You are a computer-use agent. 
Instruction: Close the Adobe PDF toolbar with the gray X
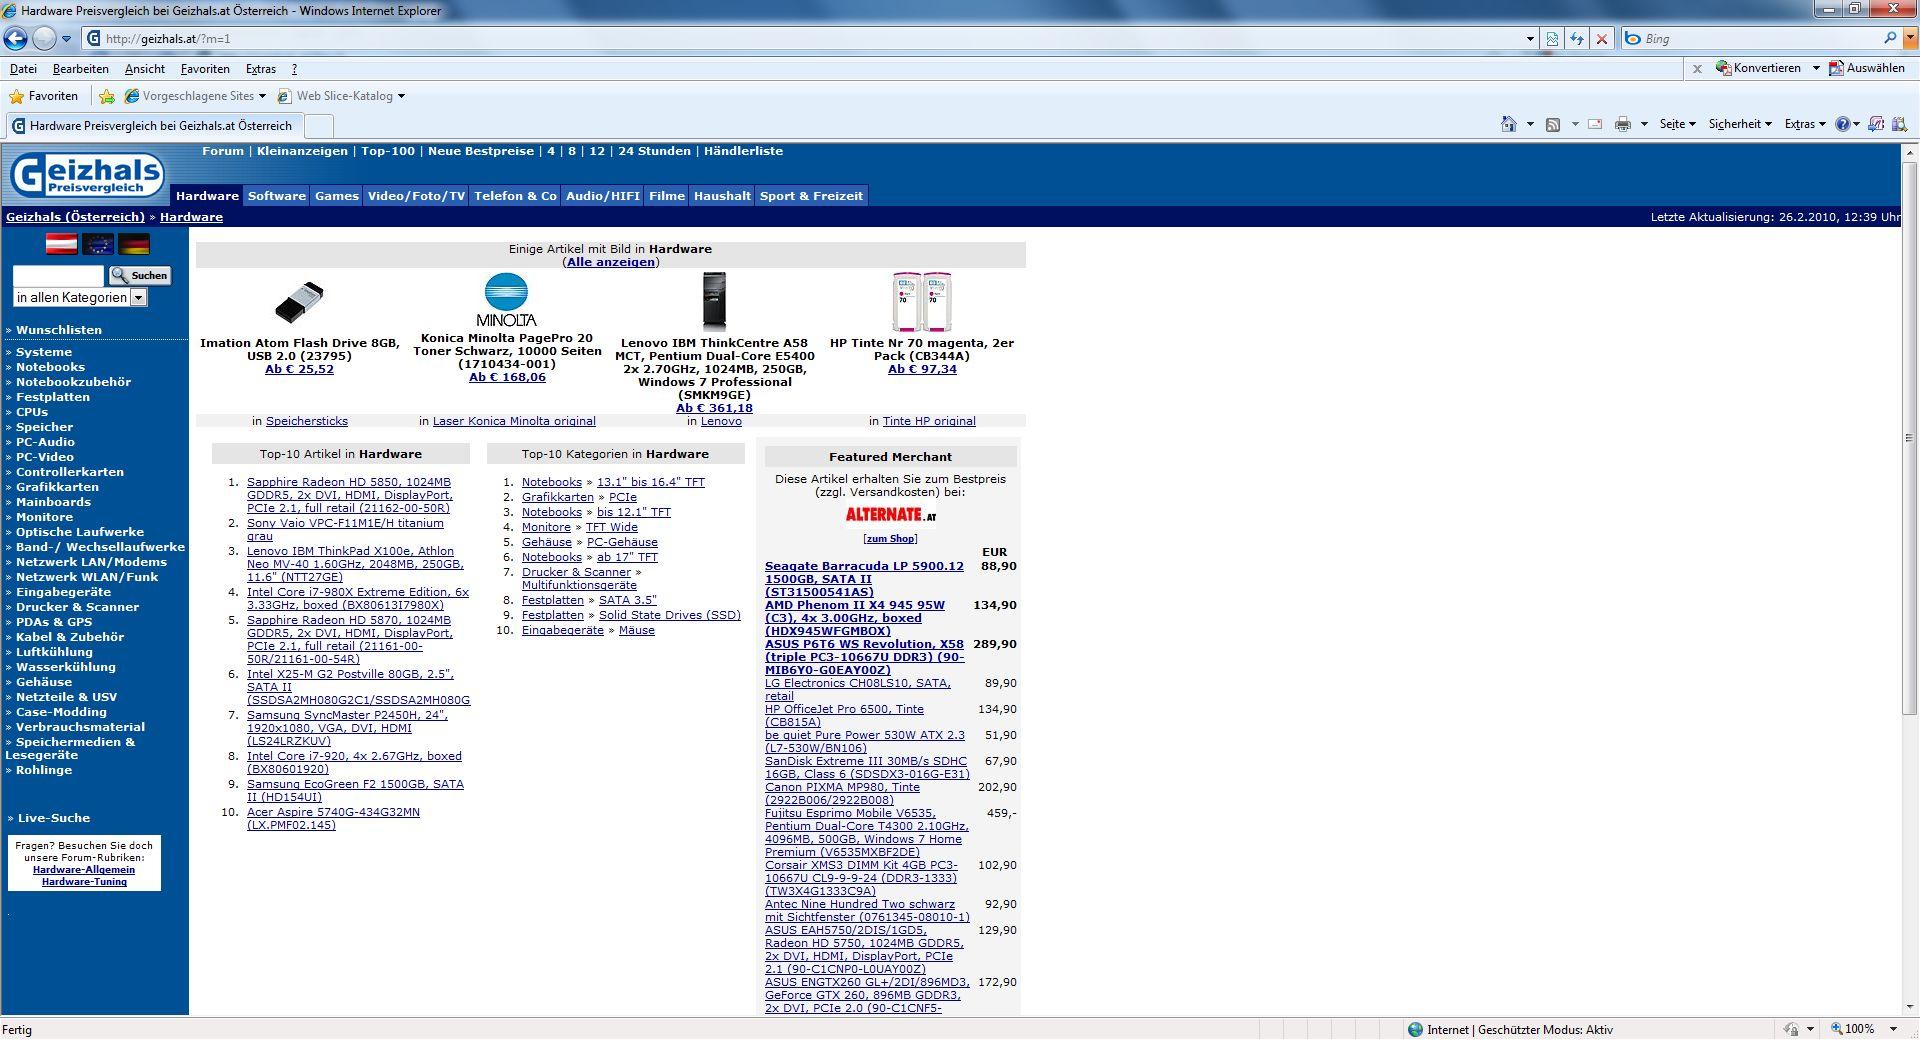point(1697,69)
